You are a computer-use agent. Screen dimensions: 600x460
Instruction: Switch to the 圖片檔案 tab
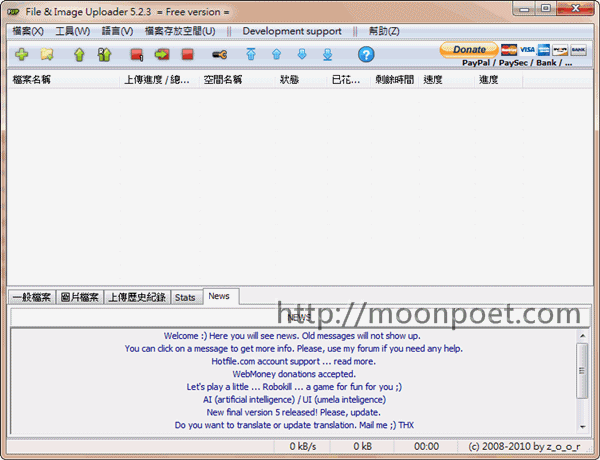click(80, 297)
